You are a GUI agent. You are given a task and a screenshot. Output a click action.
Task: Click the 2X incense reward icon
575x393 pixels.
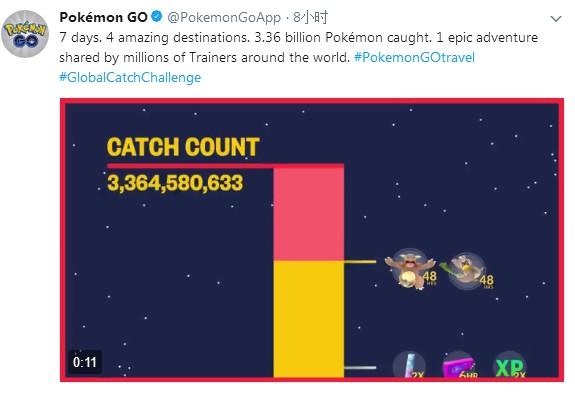(x=410, y=364)
